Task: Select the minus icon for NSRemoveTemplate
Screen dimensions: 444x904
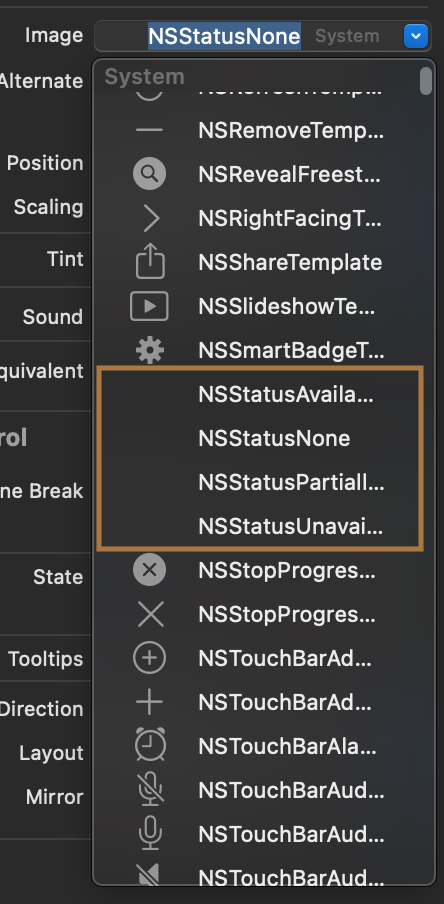Action: pos(149,130)
